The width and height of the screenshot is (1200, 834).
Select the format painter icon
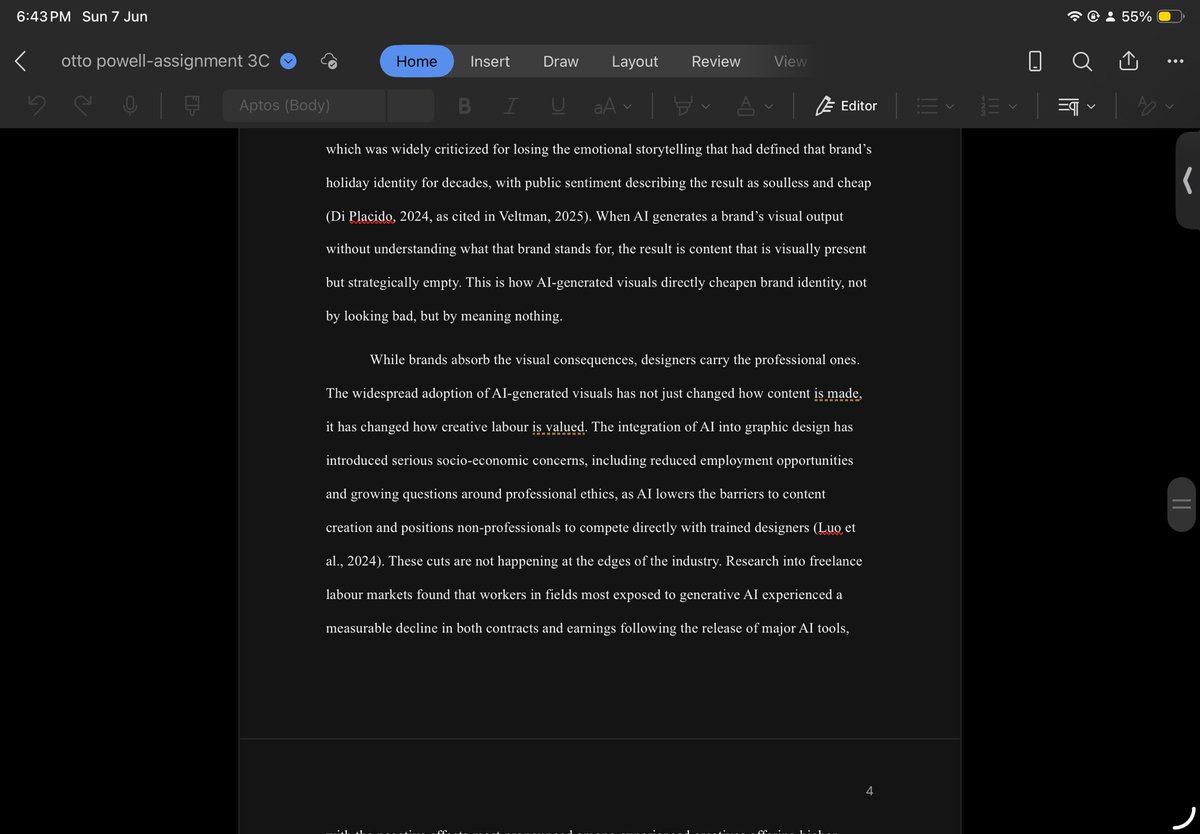[x=192, y=105]
